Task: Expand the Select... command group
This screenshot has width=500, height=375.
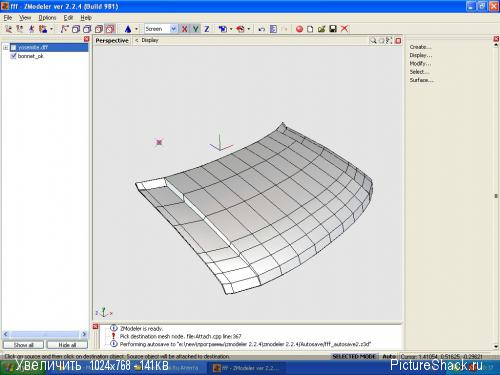Action: pyautogui.click(x=420, y=72)
